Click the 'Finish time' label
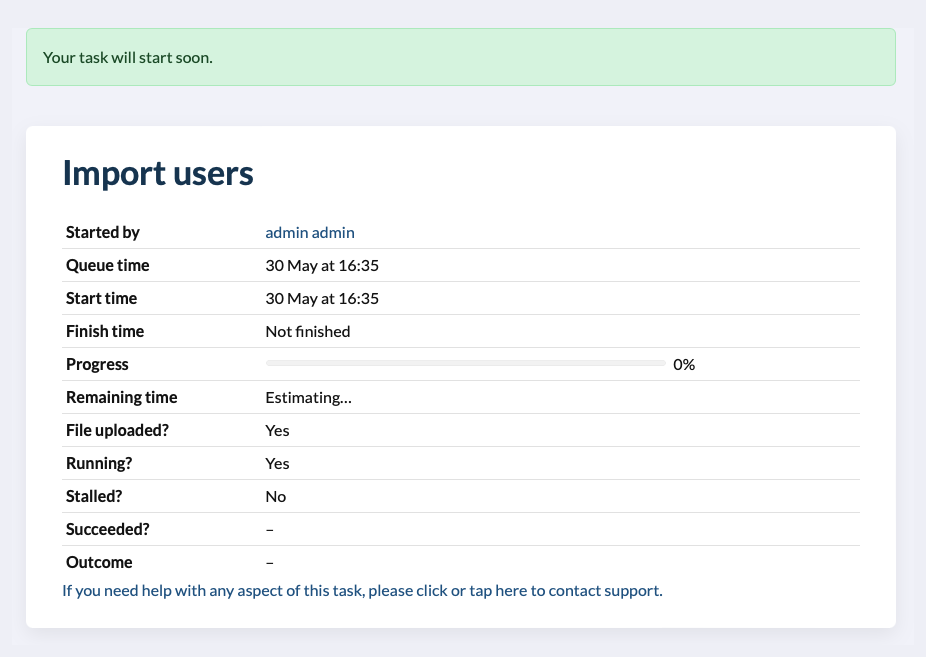The height and width of the screenshot is (657, 926). [x=105, y=332]
